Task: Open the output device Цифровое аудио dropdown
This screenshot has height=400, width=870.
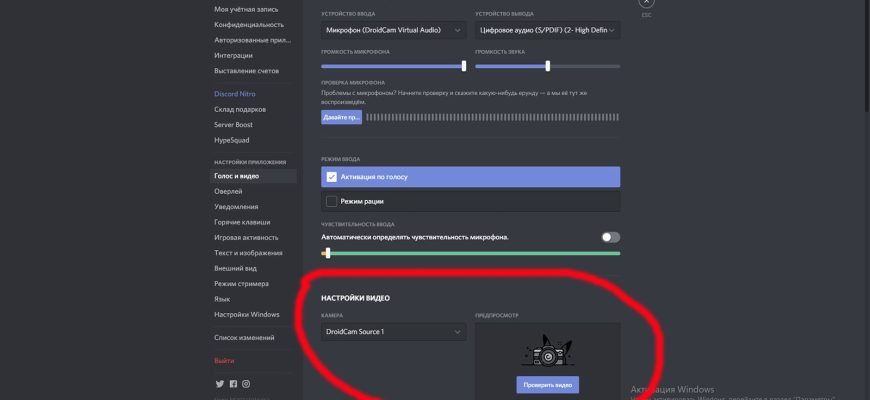Action: click(x=547, y=31)
